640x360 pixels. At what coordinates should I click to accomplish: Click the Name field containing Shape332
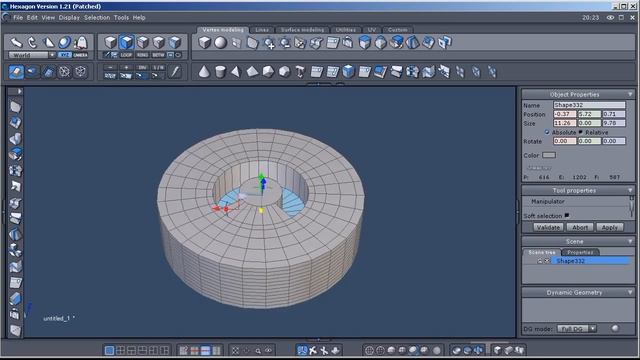pos(589,105)
